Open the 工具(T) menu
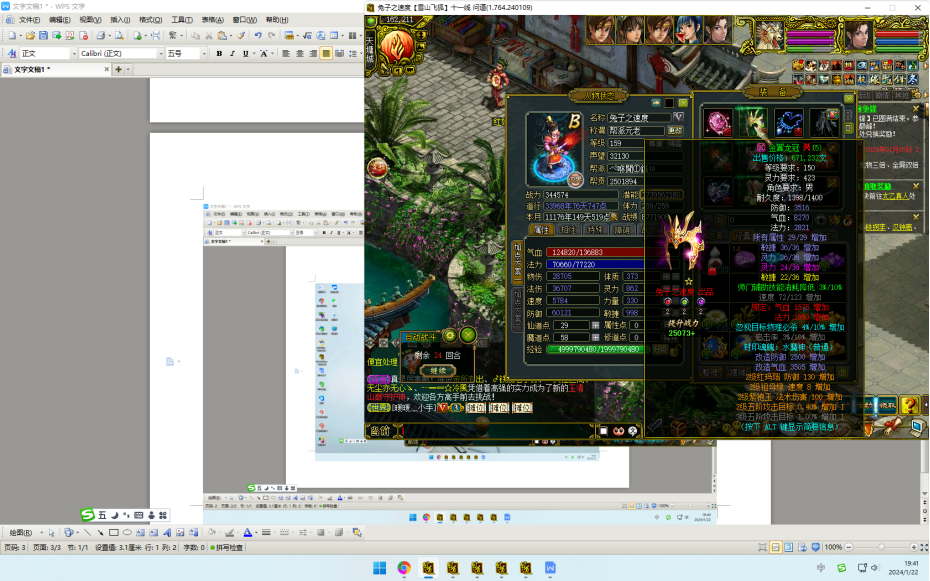 click(x=181, y=20)
